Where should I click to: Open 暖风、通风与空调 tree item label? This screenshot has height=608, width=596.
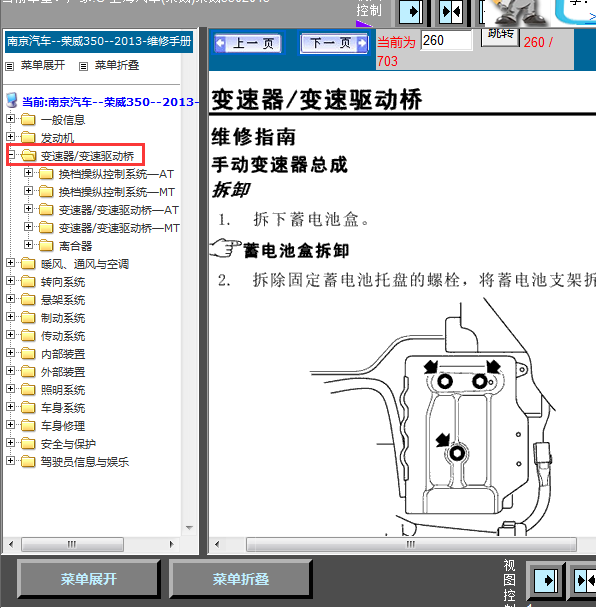pyautogui.click(x=85, y=264)
